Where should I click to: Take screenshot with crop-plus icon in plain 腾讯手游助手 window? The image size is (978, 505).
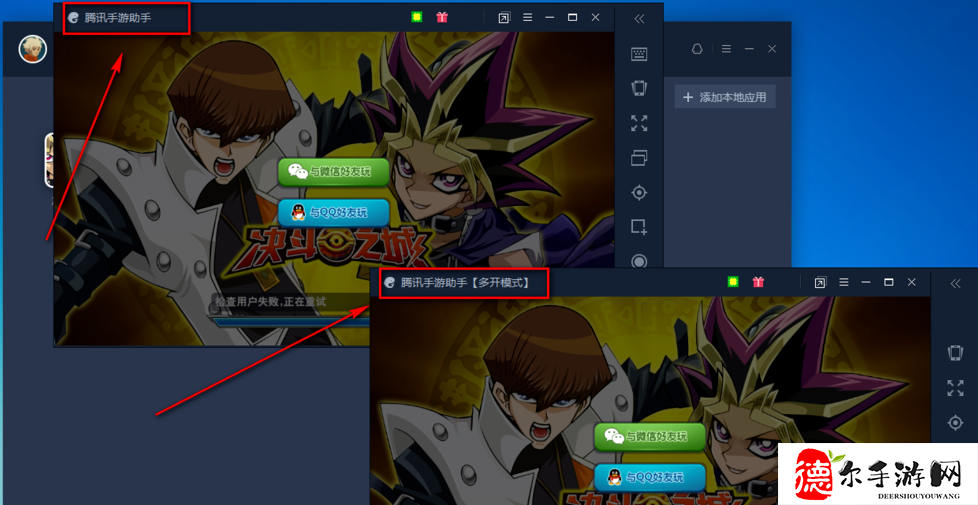(x=639, y=226)
